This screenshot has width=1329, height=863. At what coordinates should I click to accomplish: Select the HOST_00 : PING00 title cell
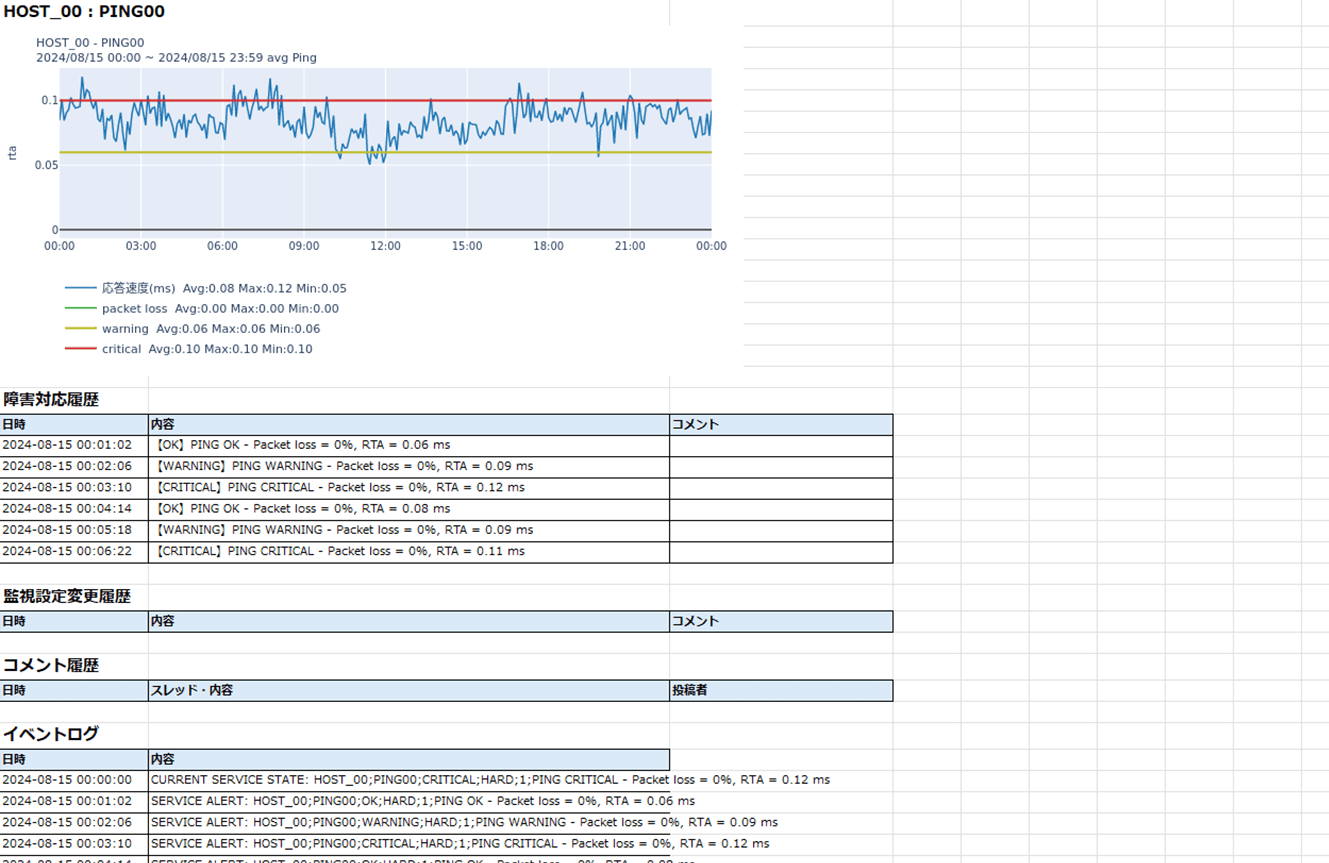(84, 12)
